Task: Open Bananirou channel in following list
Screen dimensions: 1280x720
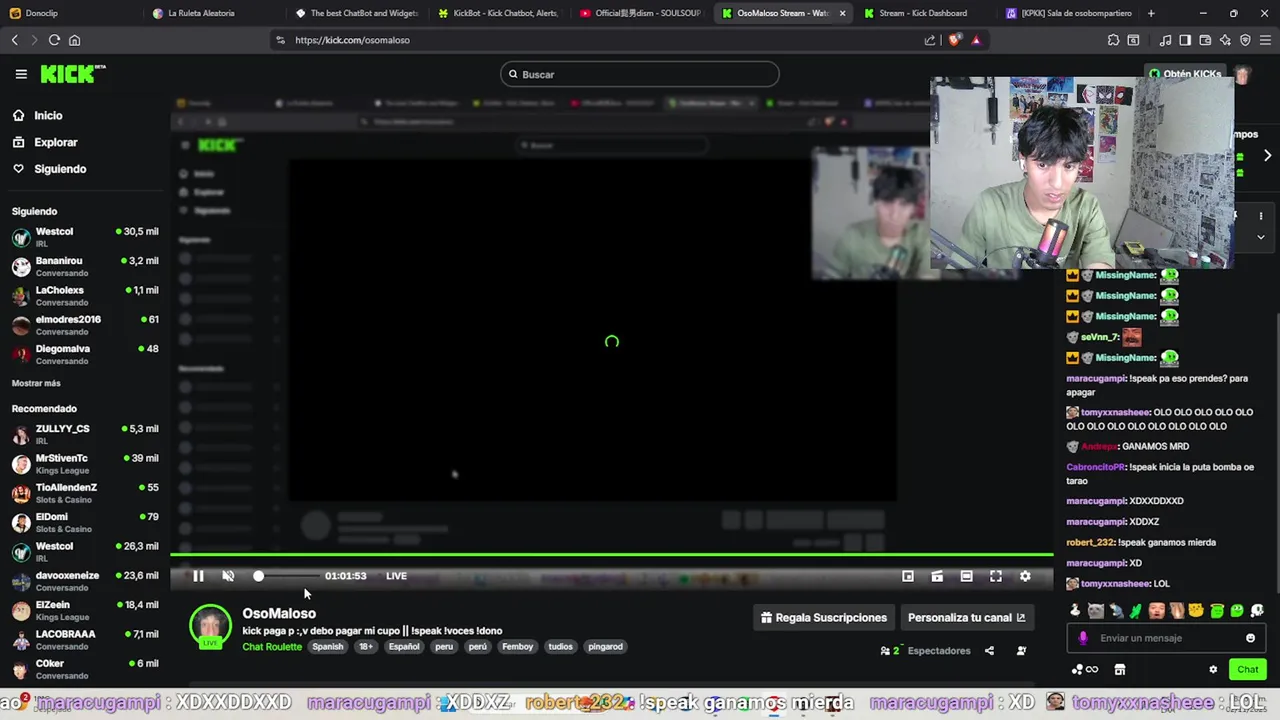Action: click(85, 266)
